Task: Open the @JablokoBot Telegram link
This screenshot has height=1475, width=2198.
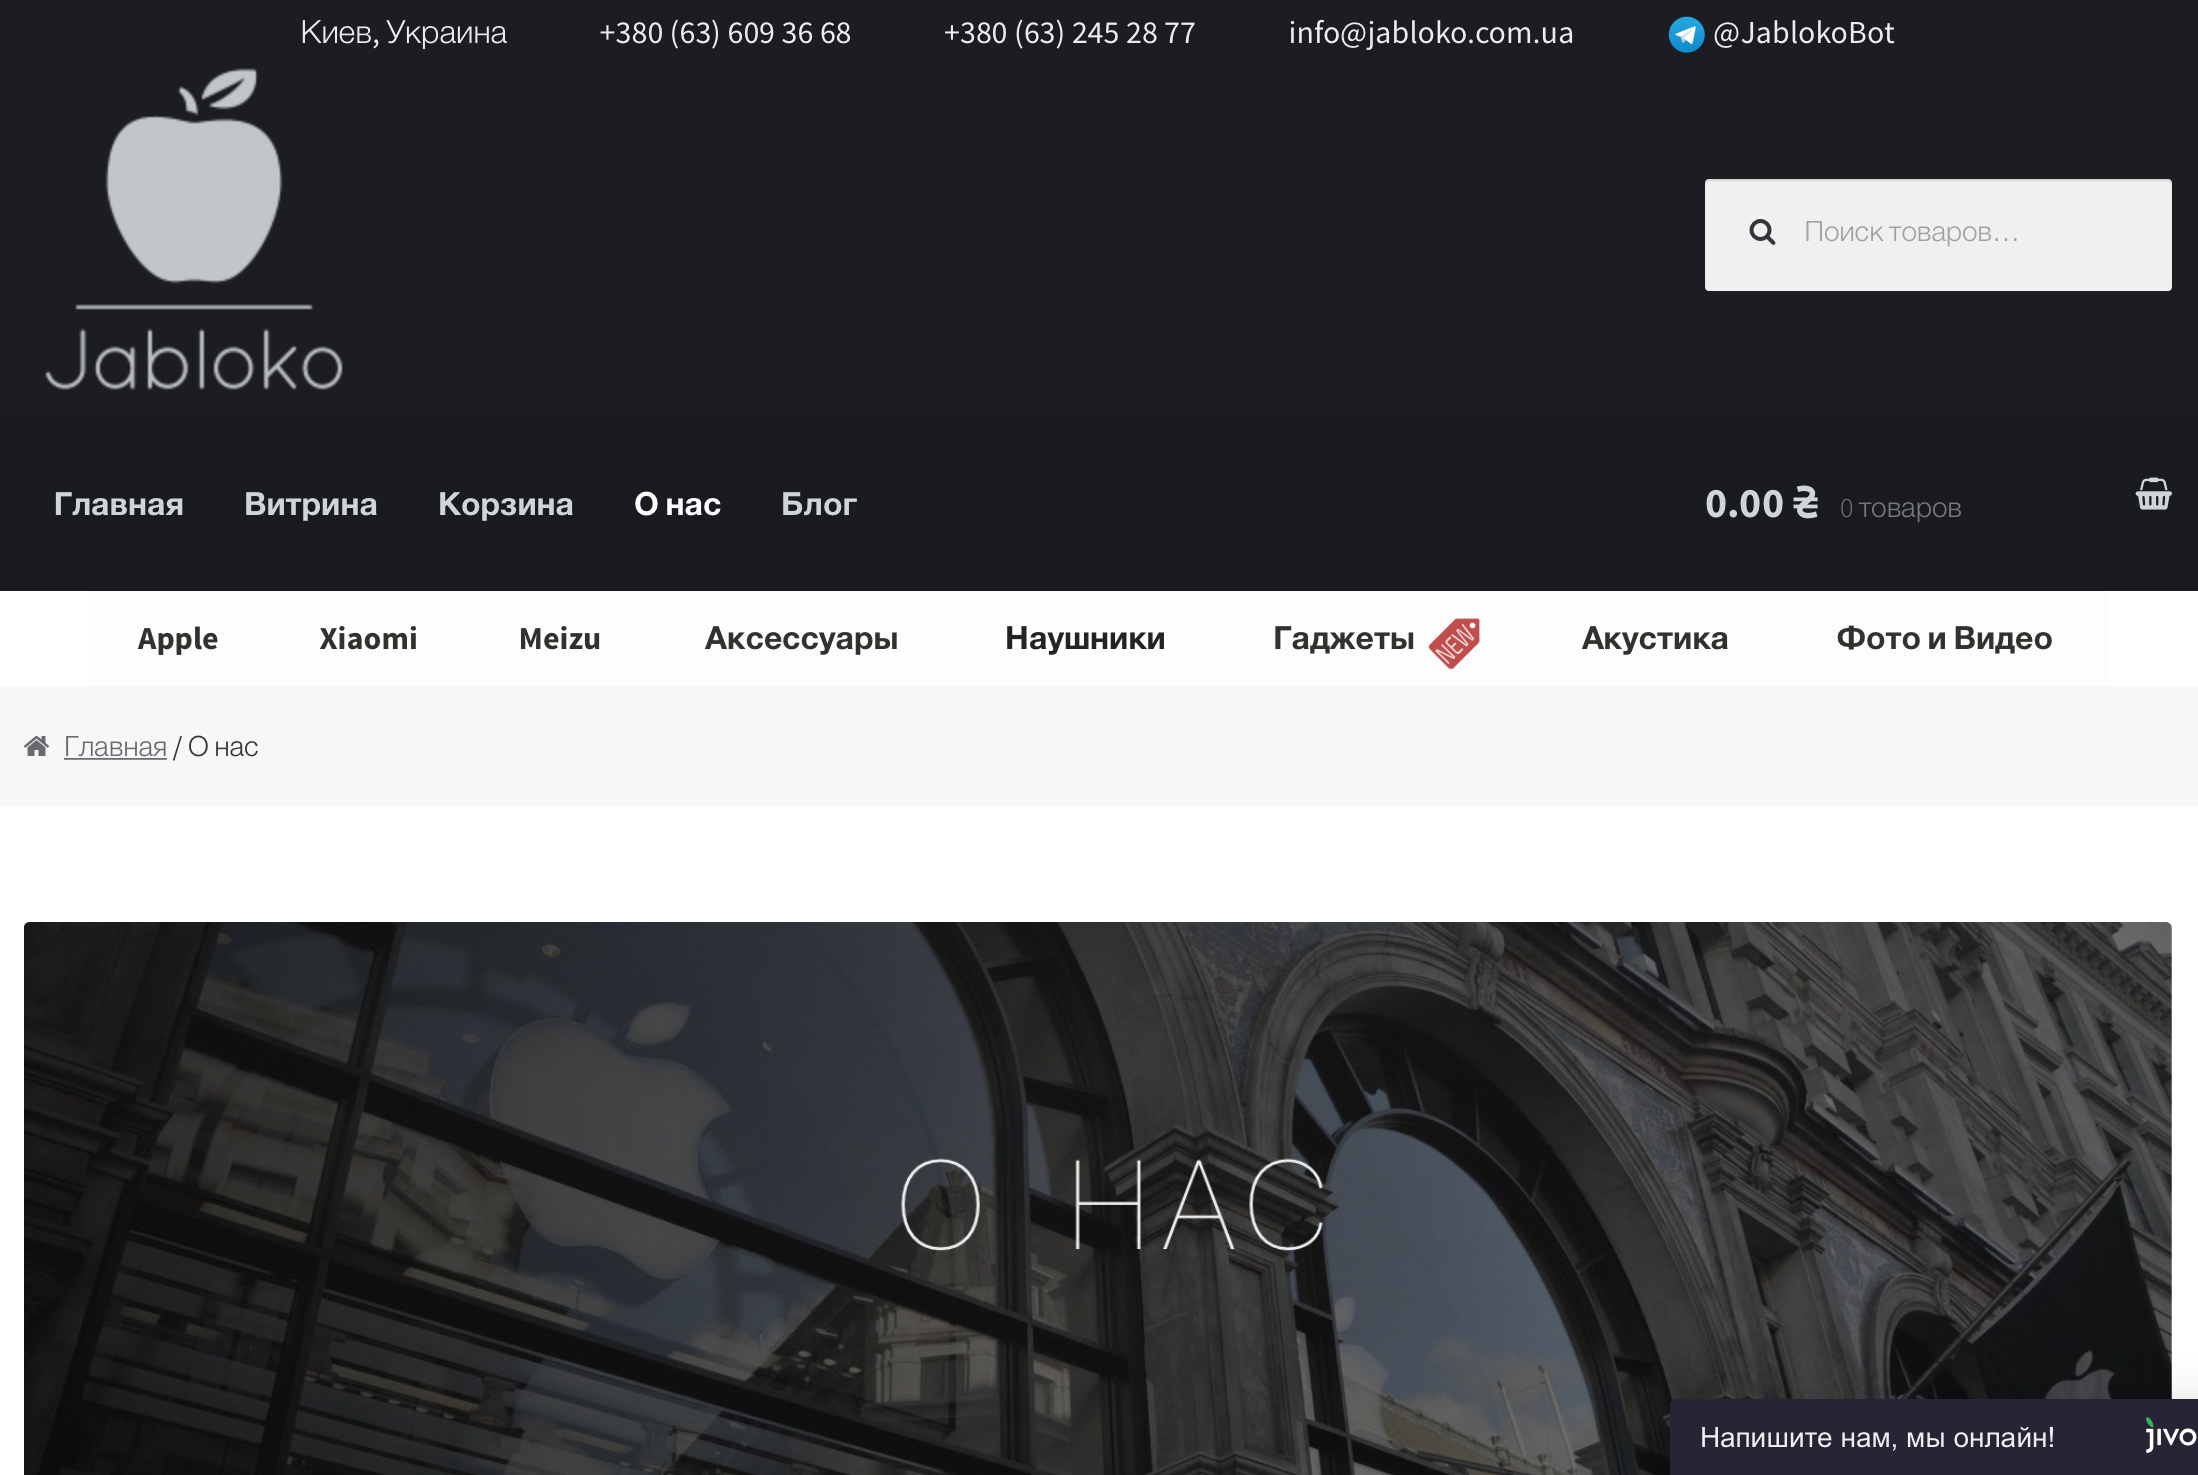Action: (1803, 33)
